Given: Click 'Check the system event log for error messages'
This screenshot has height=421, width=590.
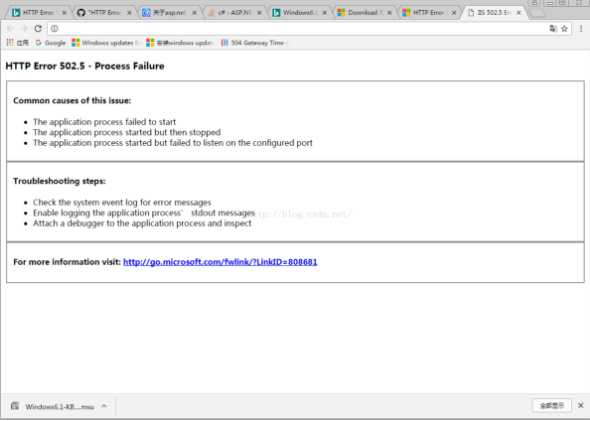Looking at the screenshot, I should click(122, 202).
